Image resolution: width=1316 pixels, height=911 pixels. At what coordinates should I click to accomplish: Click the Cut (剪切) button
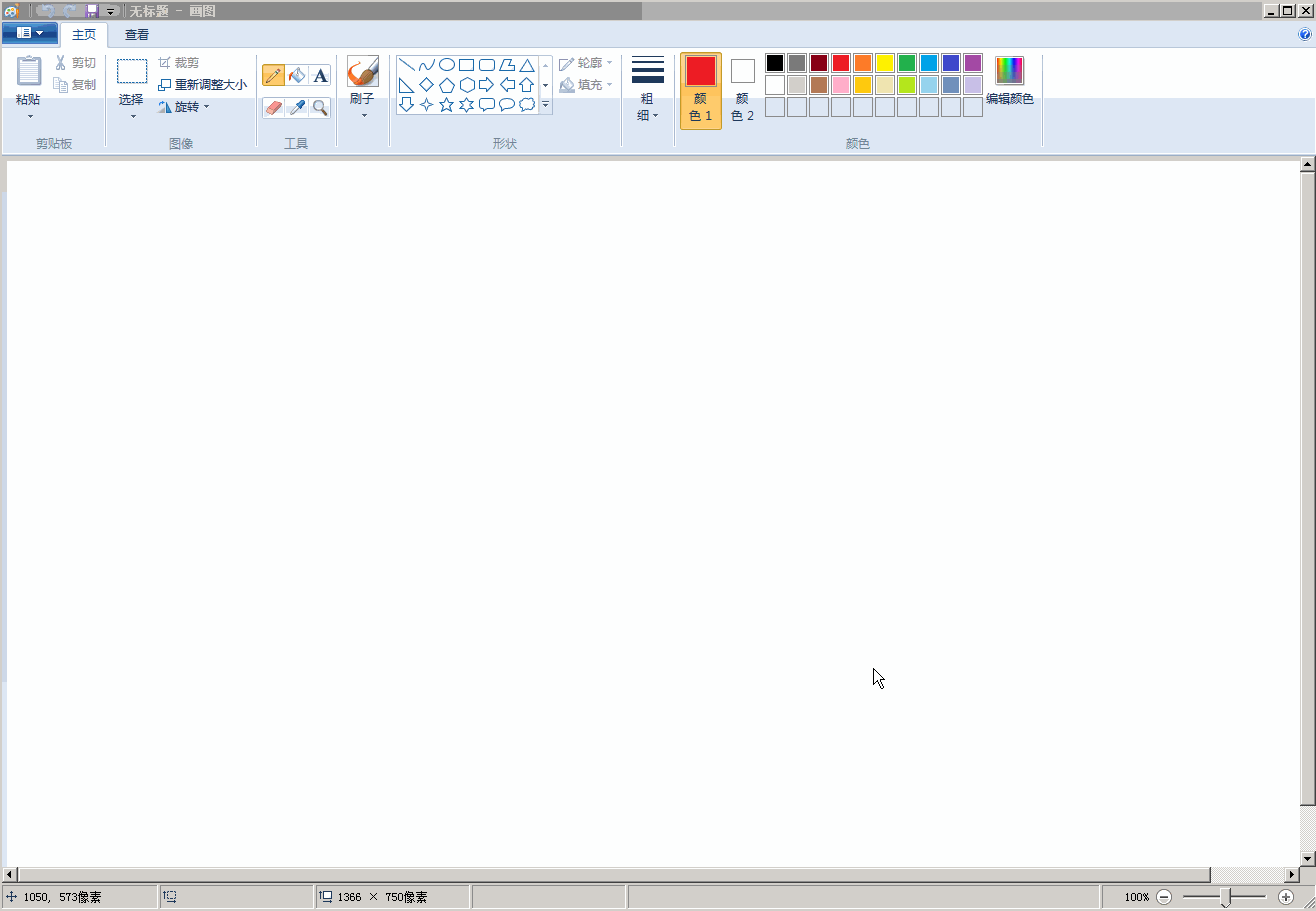[75, 63]
